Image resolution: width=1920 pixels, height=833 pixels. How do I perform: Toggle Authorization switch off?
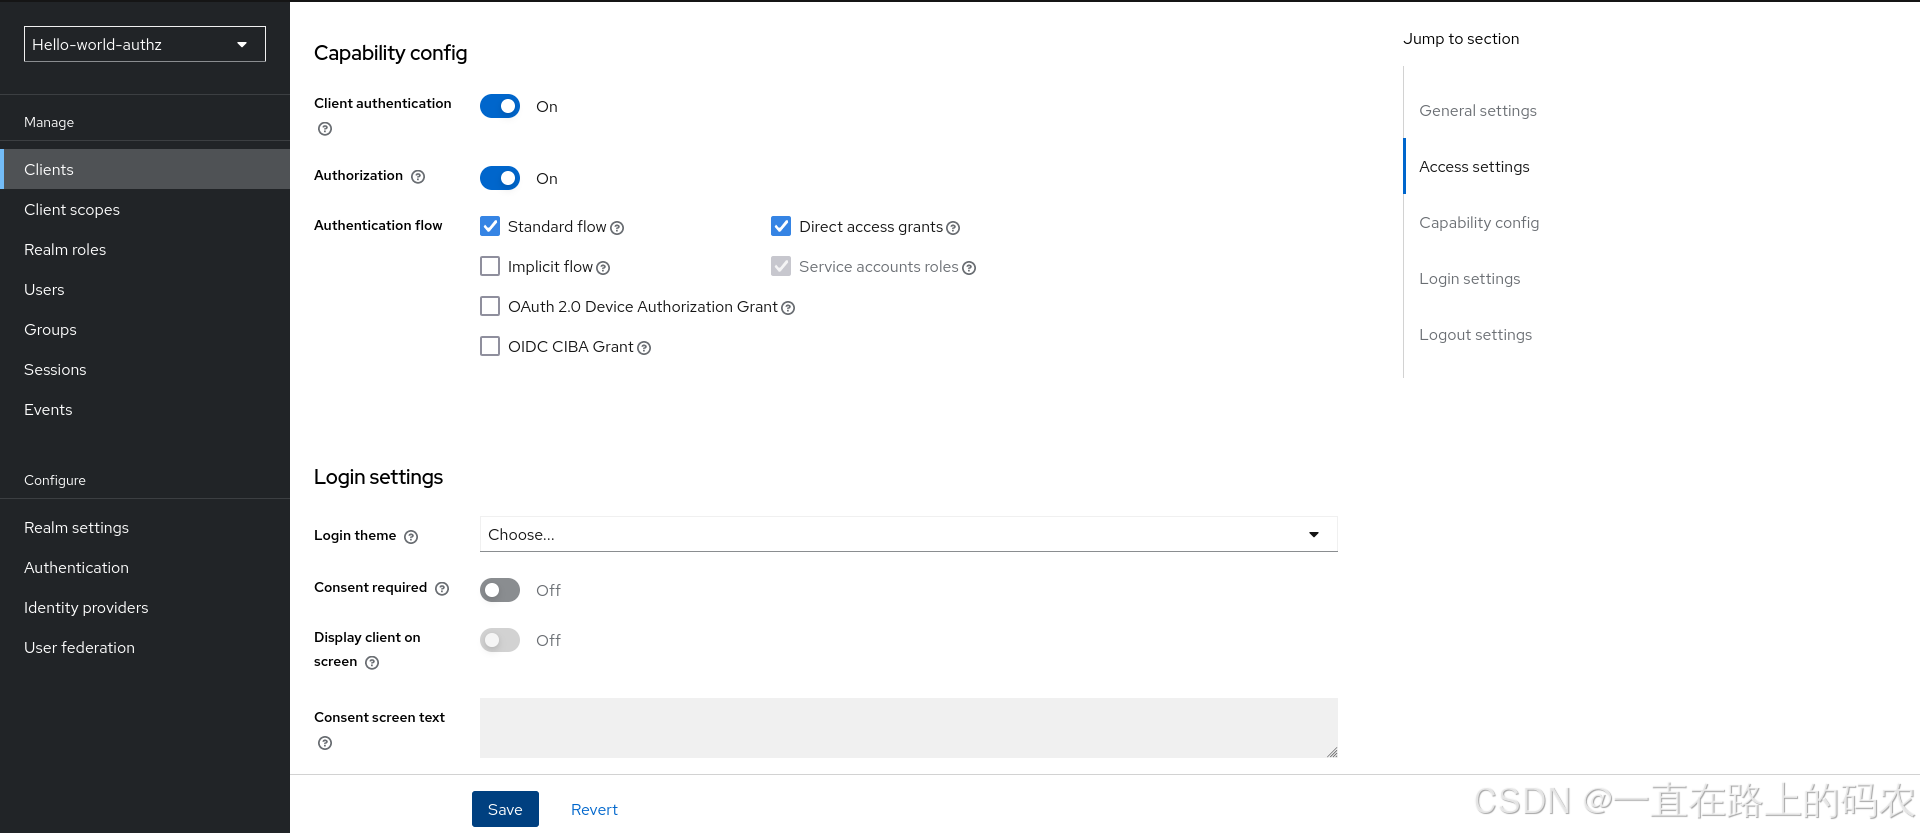coord(500,178)
